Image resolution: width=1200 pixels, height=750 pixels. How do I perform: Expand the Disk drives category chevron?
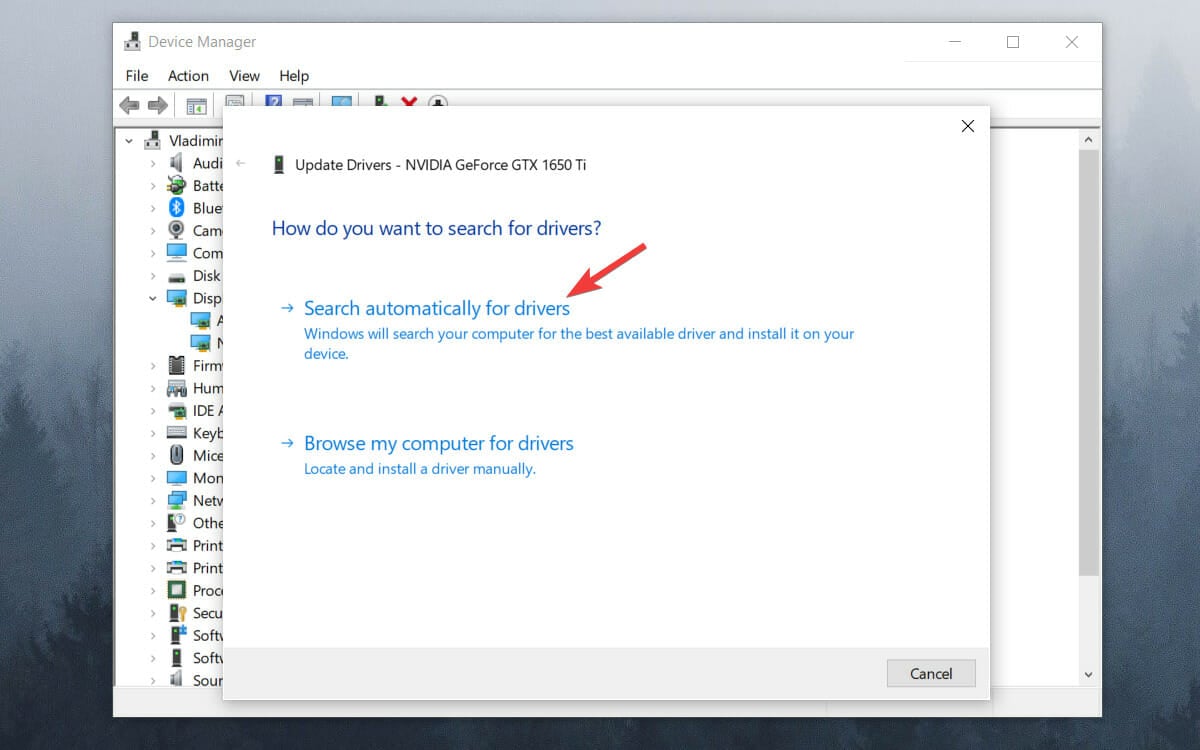tap(153, 276)
